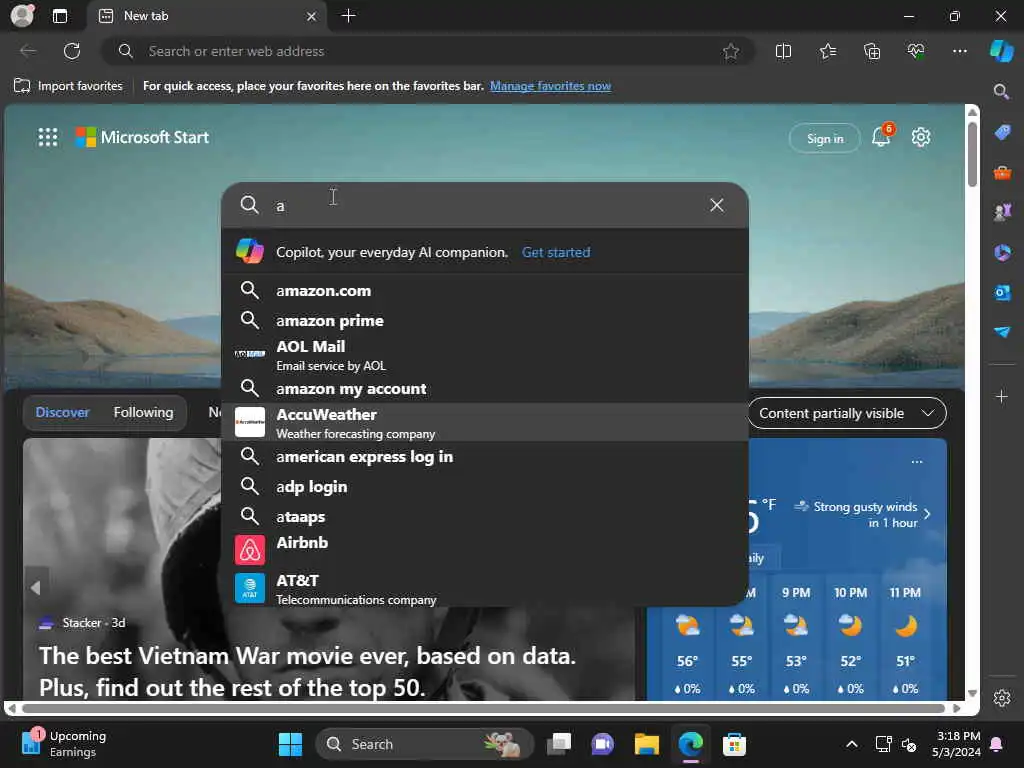Open page settings gear icon
The height and width of the screenshot is (768, 1024).
[921, 137]
